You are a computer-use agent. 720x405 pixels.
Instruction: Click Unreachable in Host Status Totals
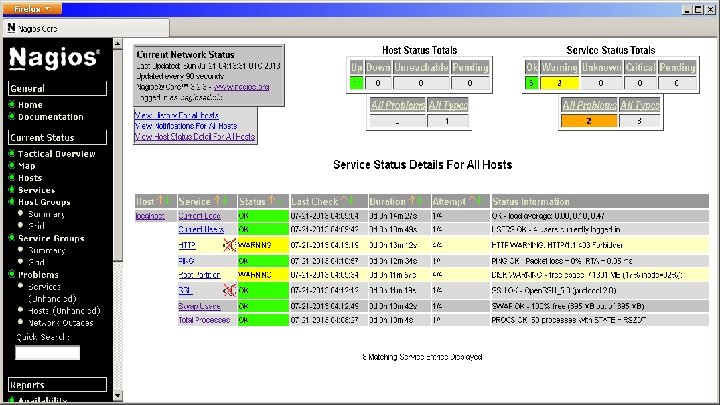pyautogui.click(x=421, y=67)
